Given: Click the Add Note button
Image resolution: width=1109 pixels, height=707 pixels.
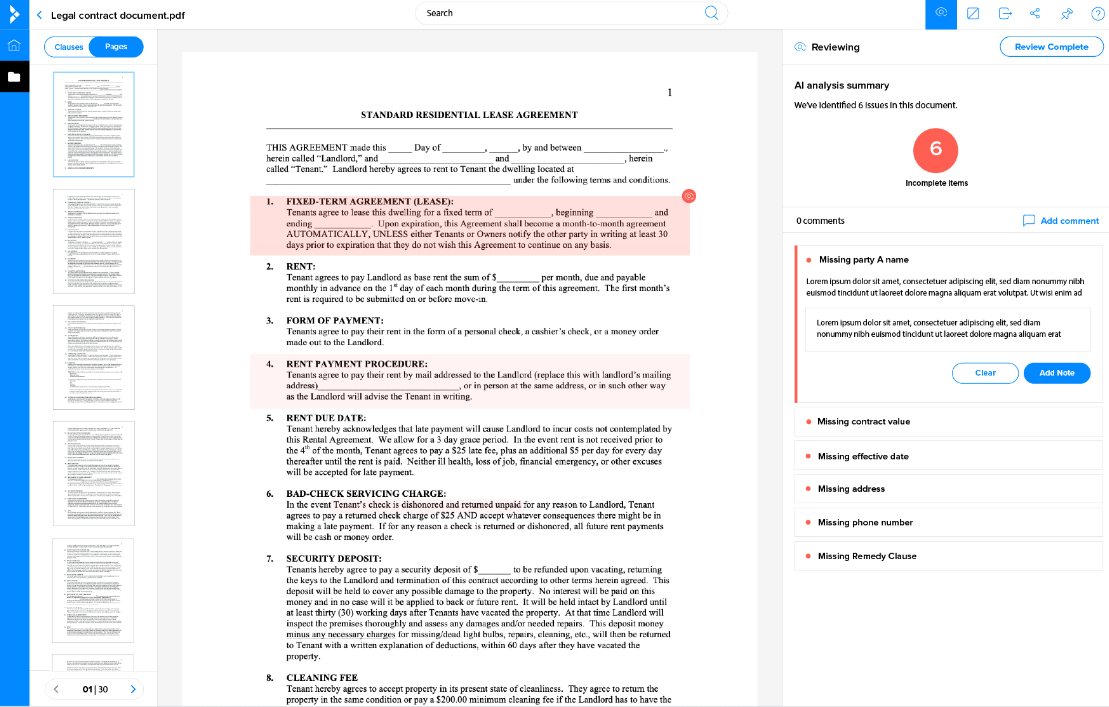Looking at the screenshot, I should click(1056, 373).
